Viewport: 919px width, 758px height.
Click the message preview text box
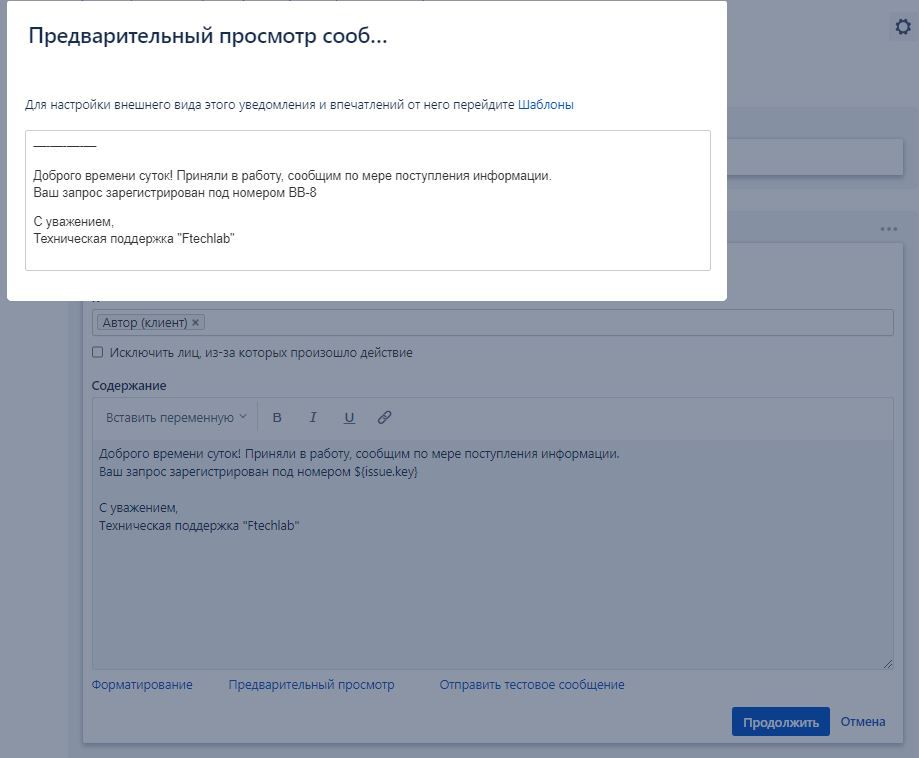pos(365,200)
